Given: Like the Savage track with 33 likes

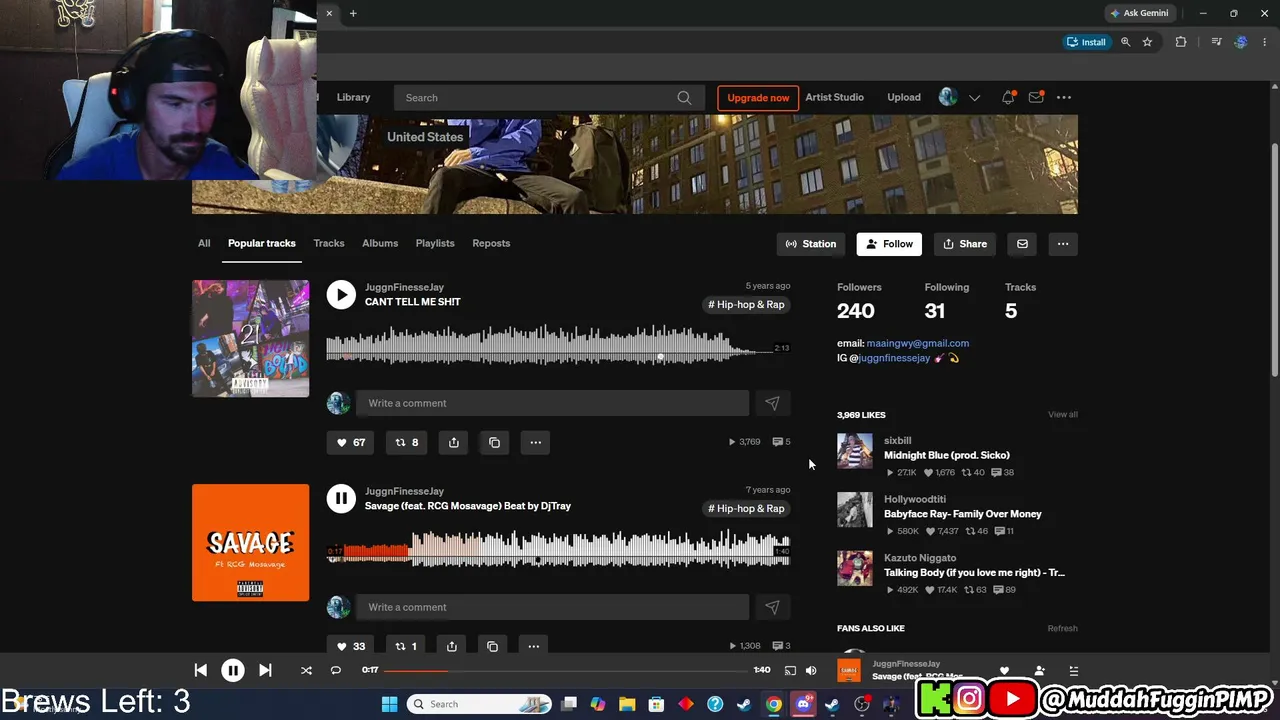Looking at the screenshot, I should coord(350,646).
